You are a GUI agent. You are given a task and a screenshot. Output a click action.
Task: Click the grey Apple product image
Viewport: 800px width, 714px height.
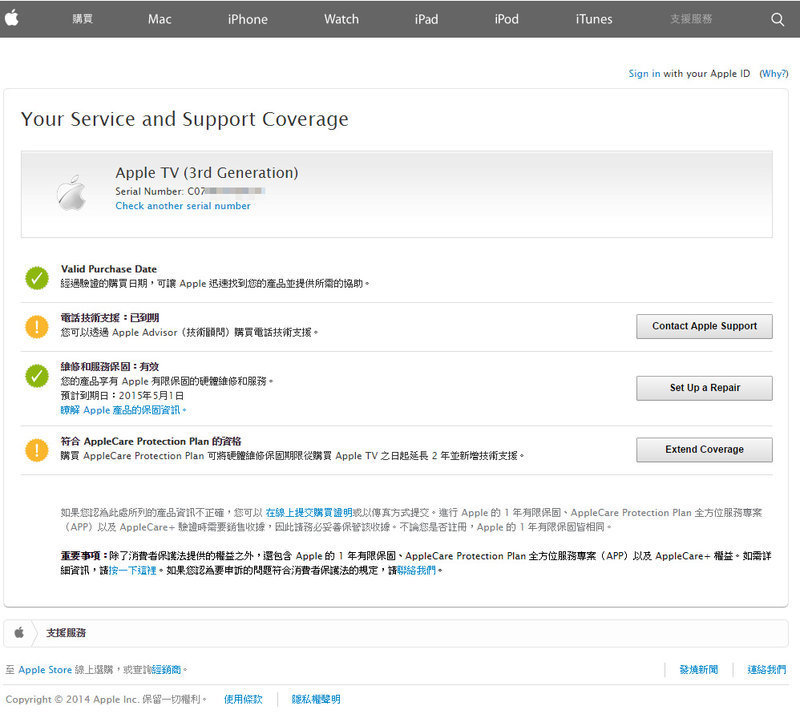(x=71, y=193)
